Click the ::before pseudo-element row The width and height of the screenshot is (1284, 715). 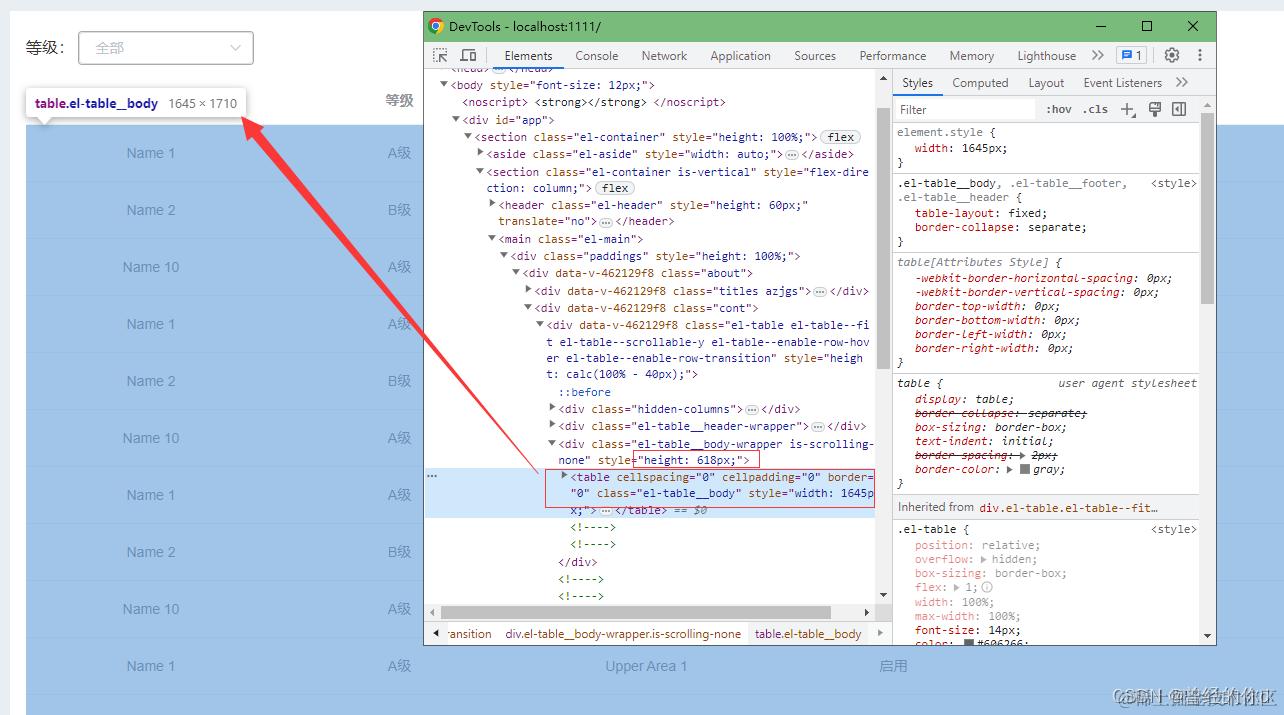(584, 392)
